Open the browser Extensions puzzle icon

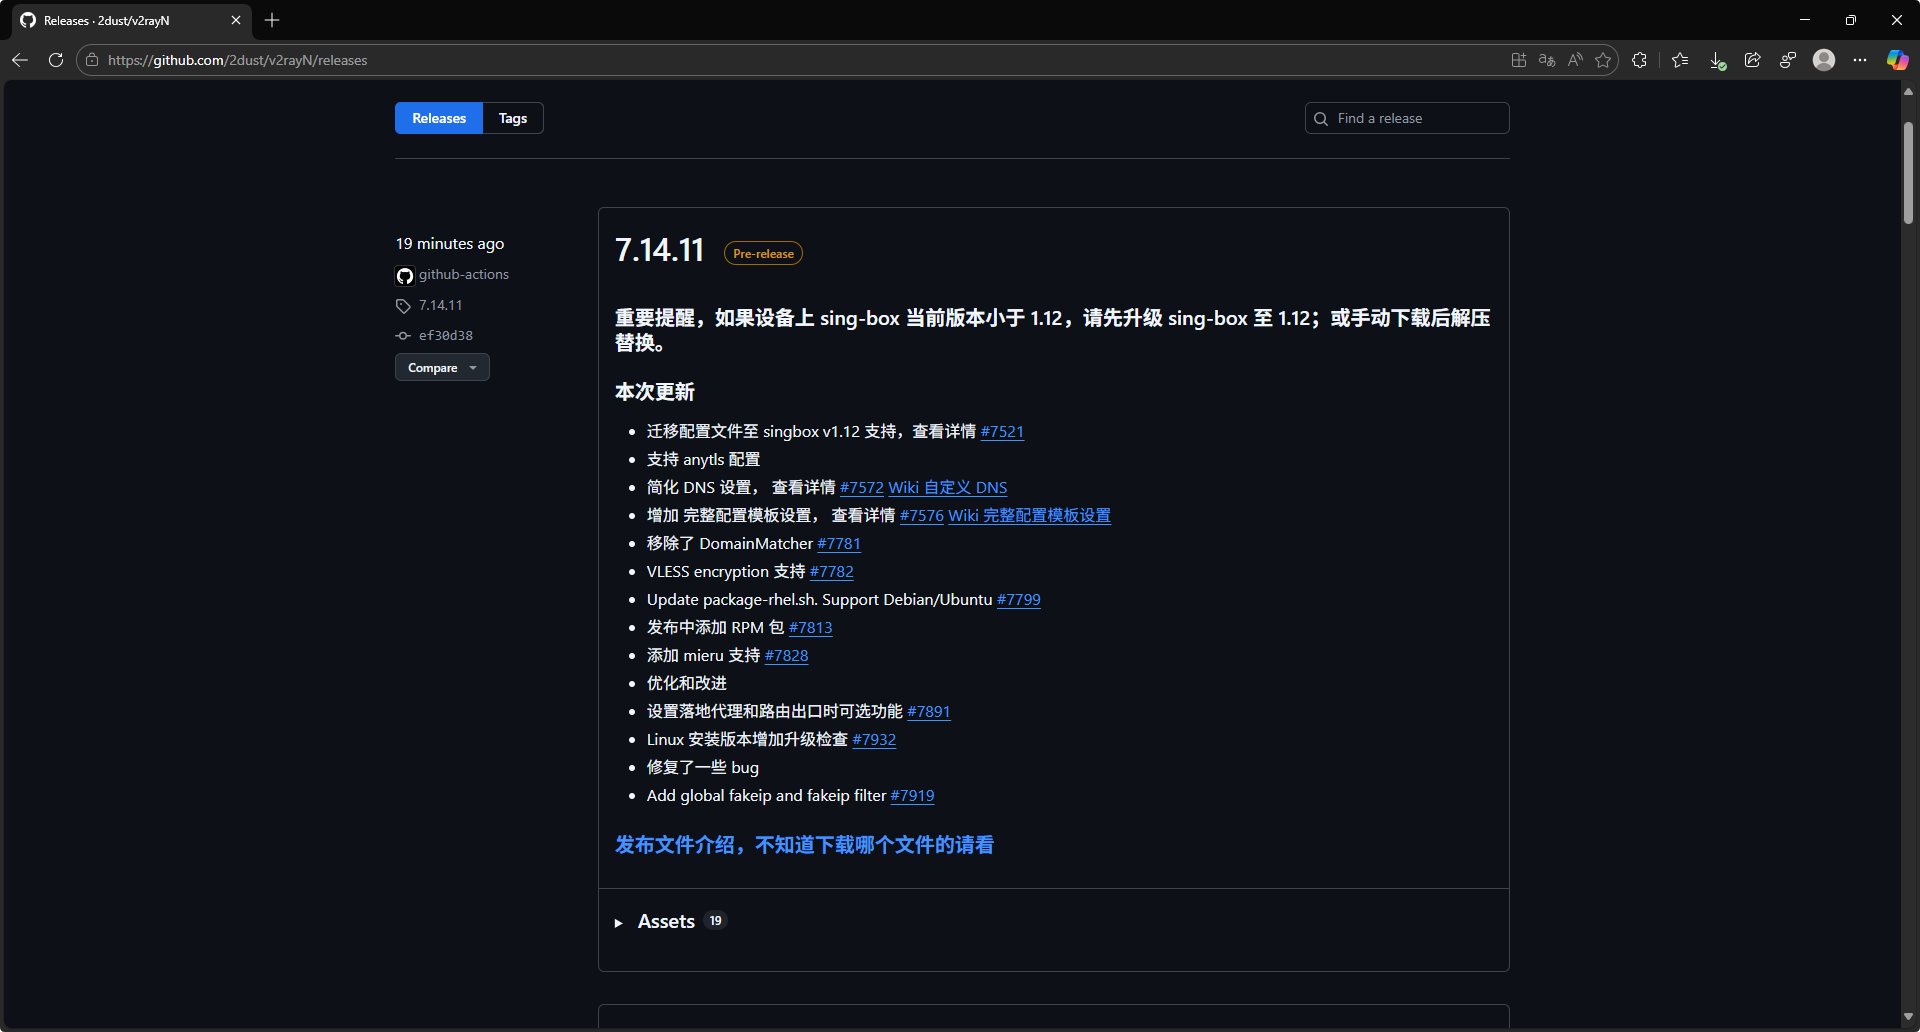click(1639, 60)
